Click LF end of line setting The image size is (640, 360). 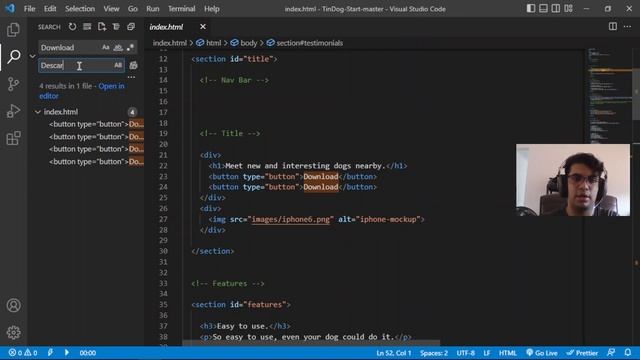pos(487,353)
